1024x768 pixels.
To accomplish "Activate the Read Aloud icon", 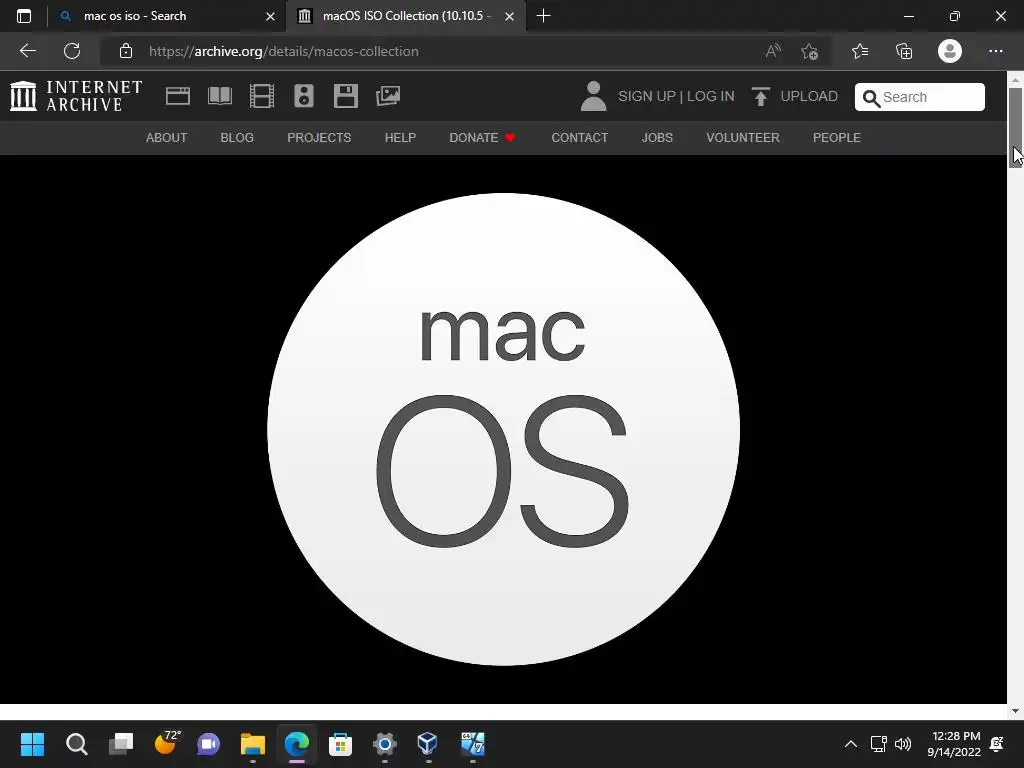I will [773, 51].
